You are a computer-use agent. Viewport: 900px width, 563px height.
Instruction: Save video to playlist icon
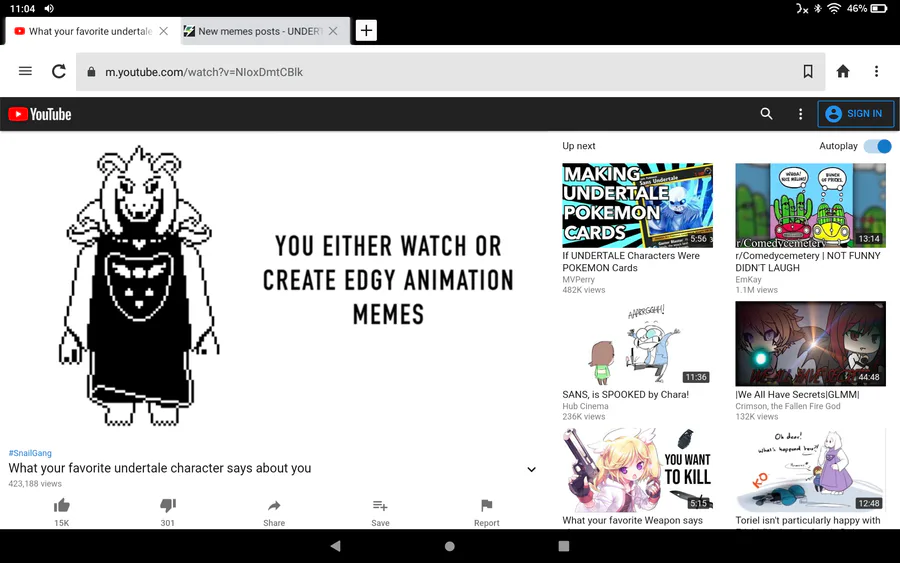click(380, 506)
